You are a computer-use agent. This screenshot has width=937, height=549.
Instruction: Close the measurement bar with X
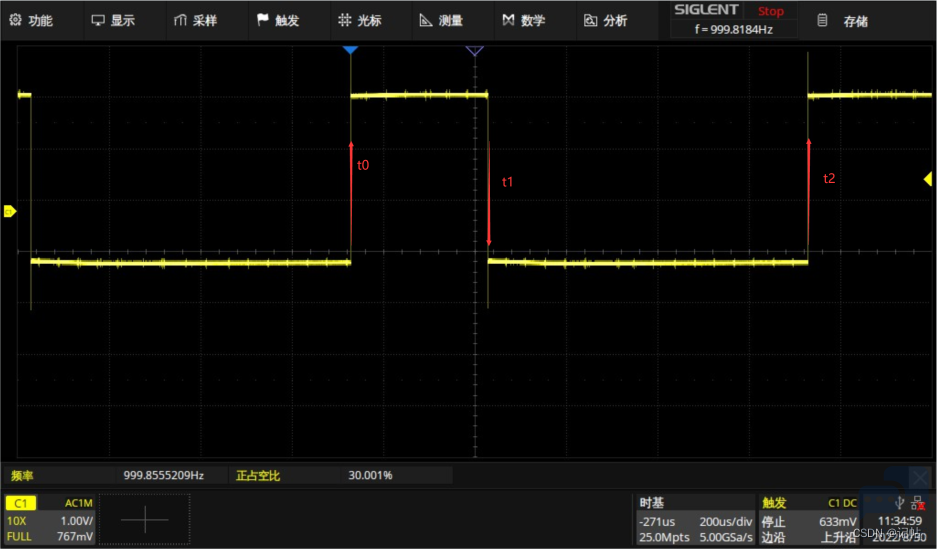point(919,477)
